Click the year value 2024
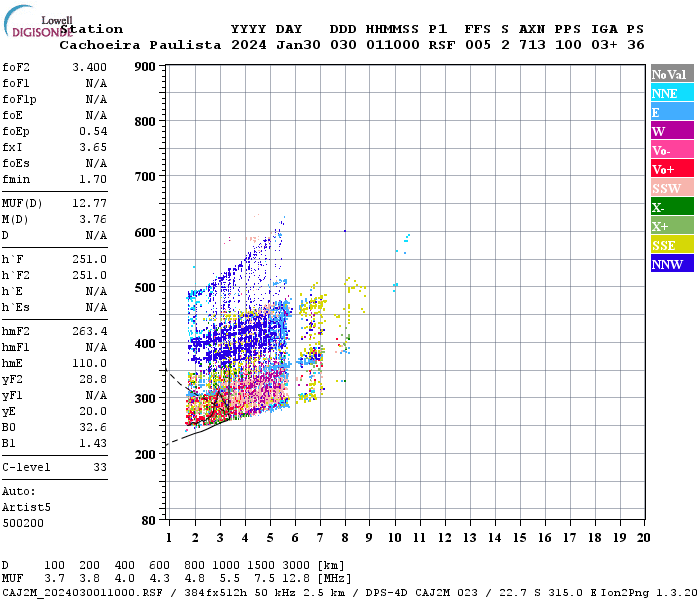Screen dimensions: 700x600 click(x=249, y=45)
